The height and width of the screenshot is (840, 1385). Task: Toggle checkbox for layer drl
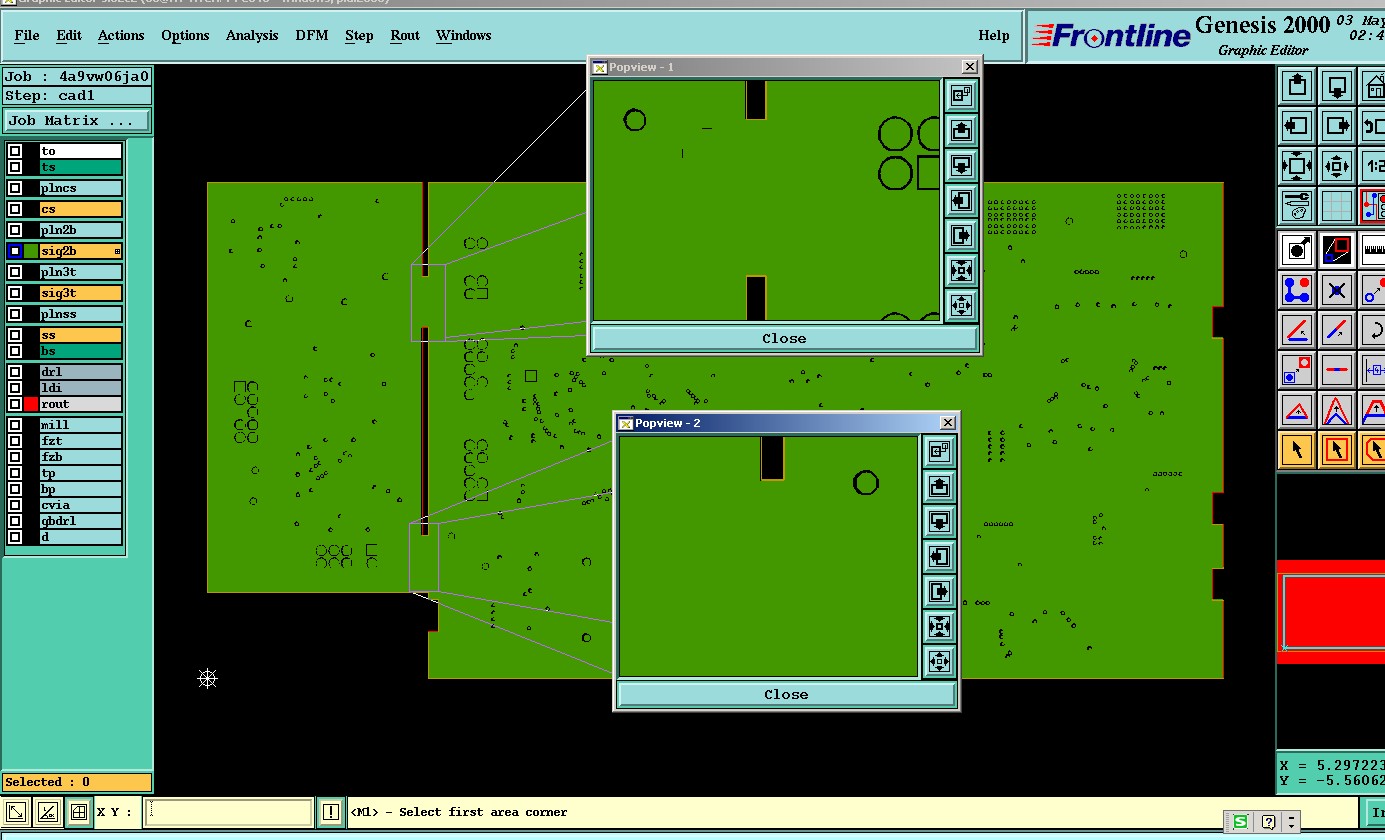[15, 372]
